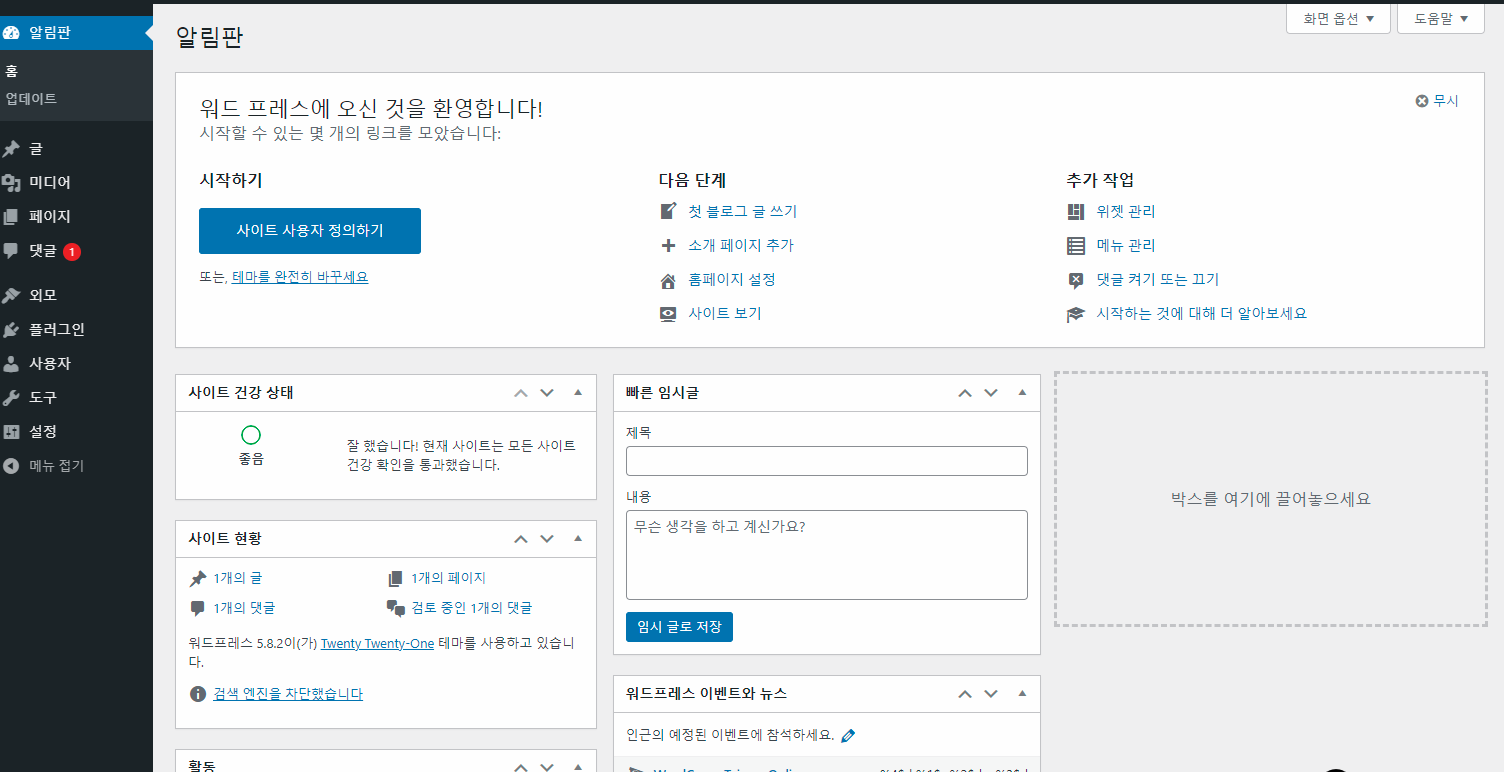Click the graduation cap icon beside 시작하는 것에 대해
Image resolution: width=1504 pixels, height=772 pixels.
point(1076,314)
